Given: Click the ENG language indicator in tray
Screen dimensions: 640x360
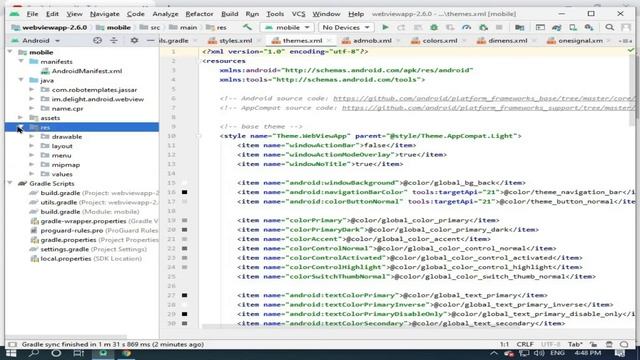Looking at the screenshot, I should (557, 353).
